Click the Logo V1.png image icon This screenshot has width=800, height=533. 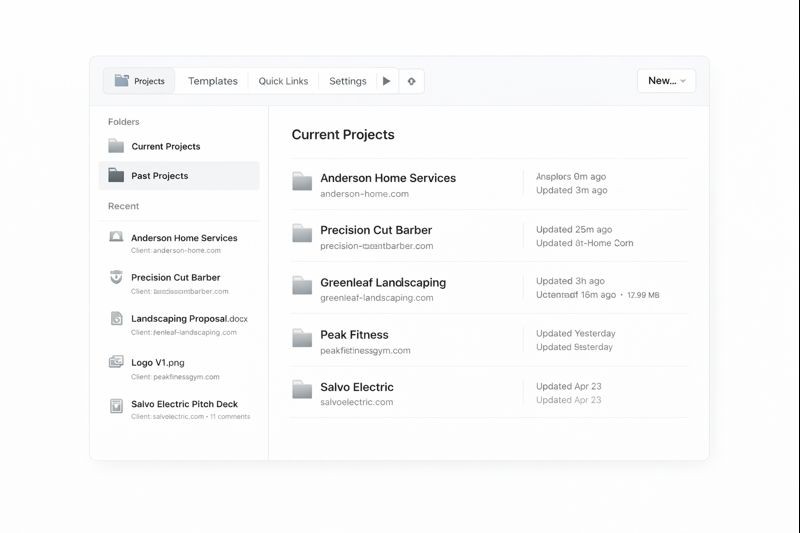(x=116, y=362)
